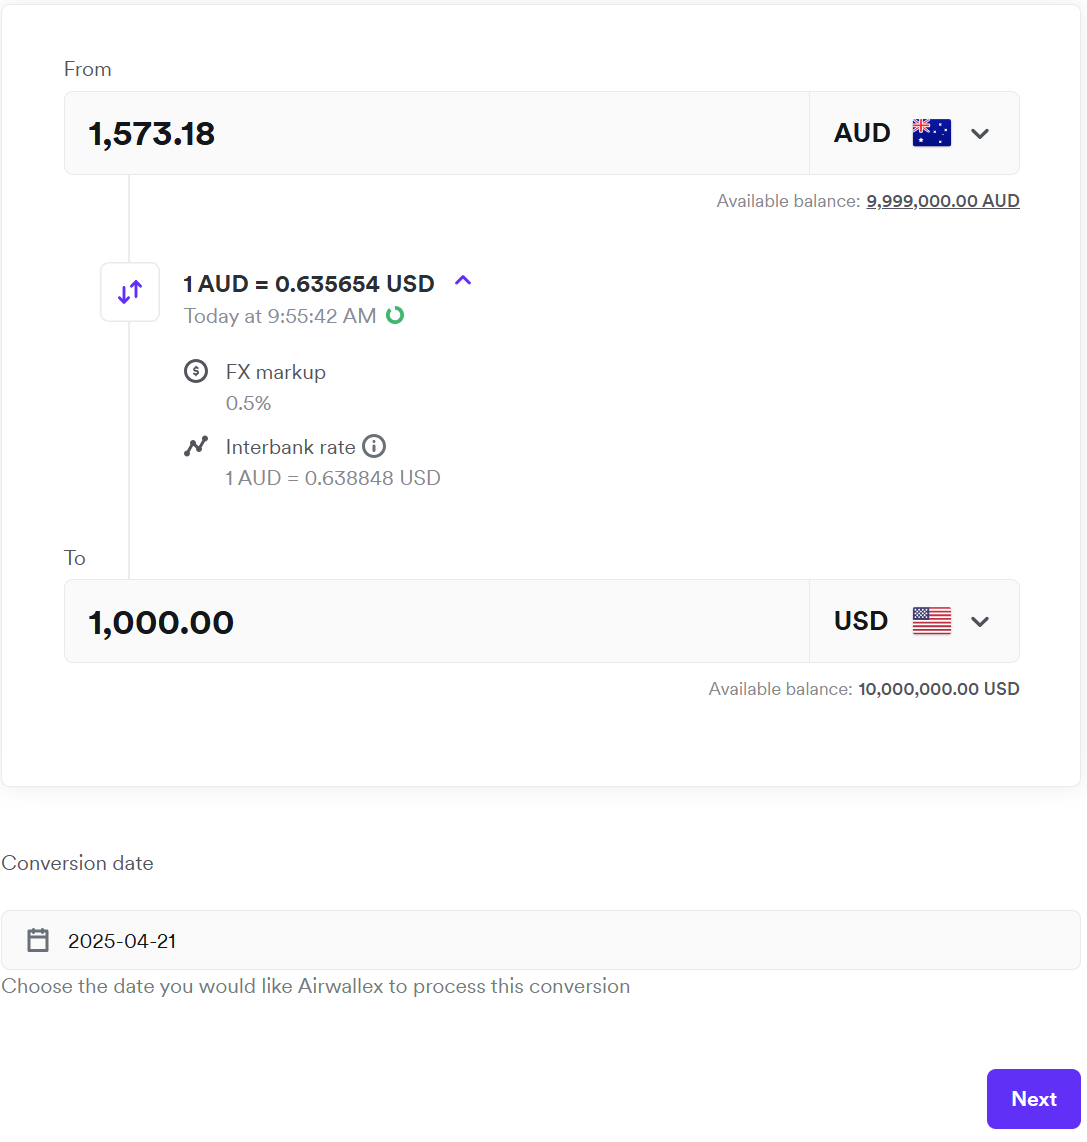Collapse the exchange rate details chevron
The image size is (1087, 1142).
tap(463, 281)
